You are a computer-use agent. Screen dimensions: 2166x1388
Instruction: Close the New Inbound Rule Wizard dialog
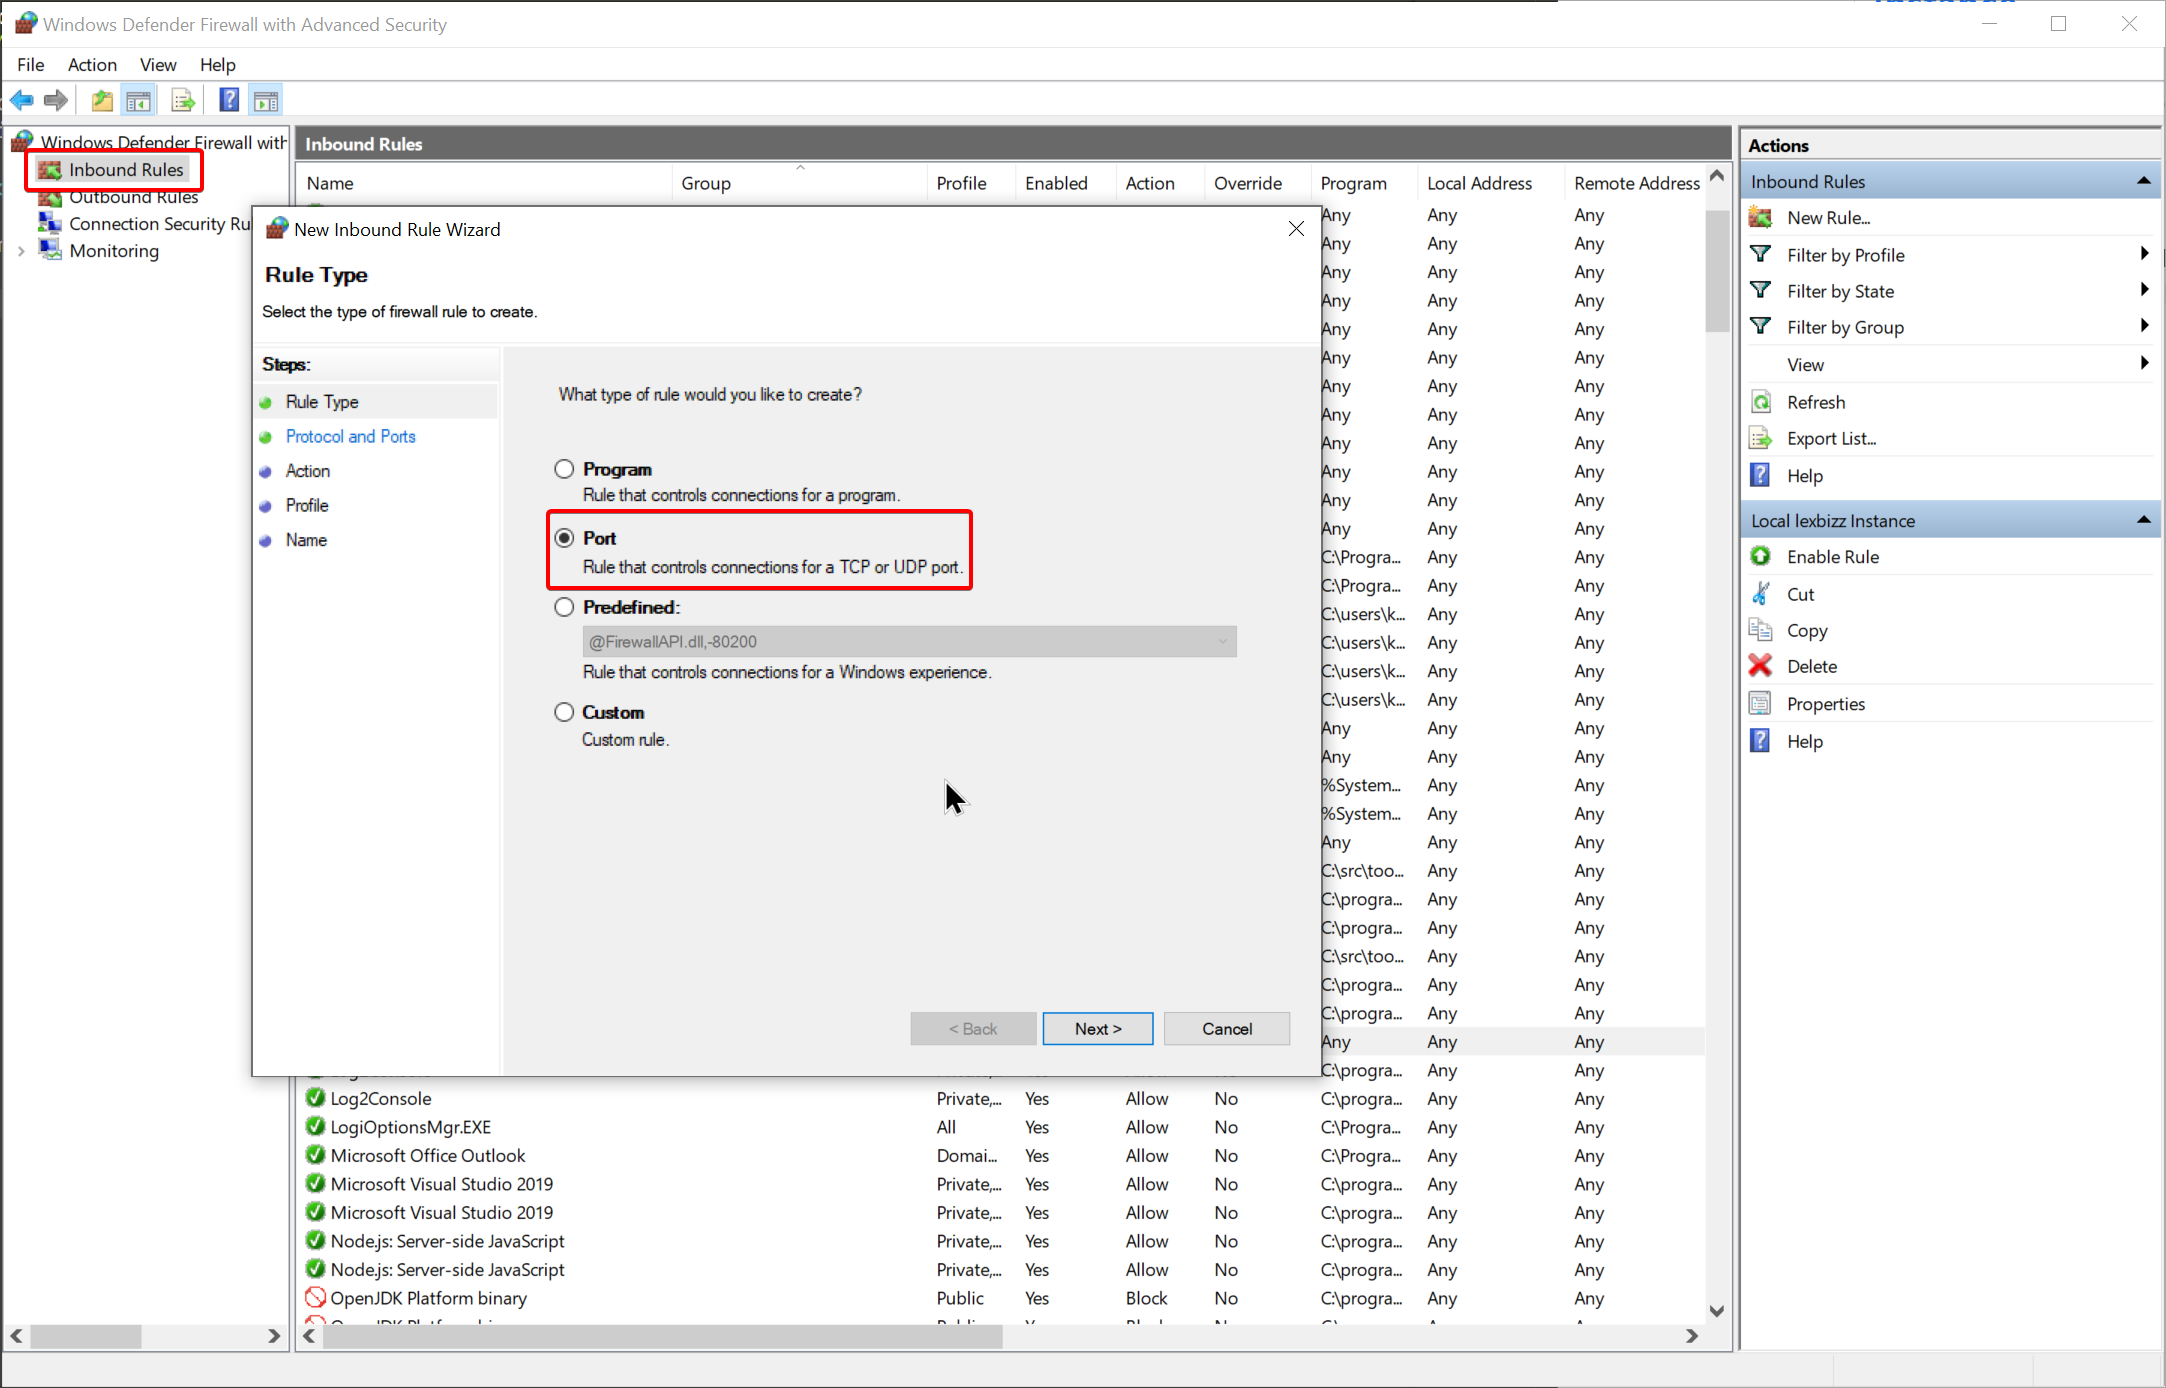pyautogui.click(x=1296, y=229)
